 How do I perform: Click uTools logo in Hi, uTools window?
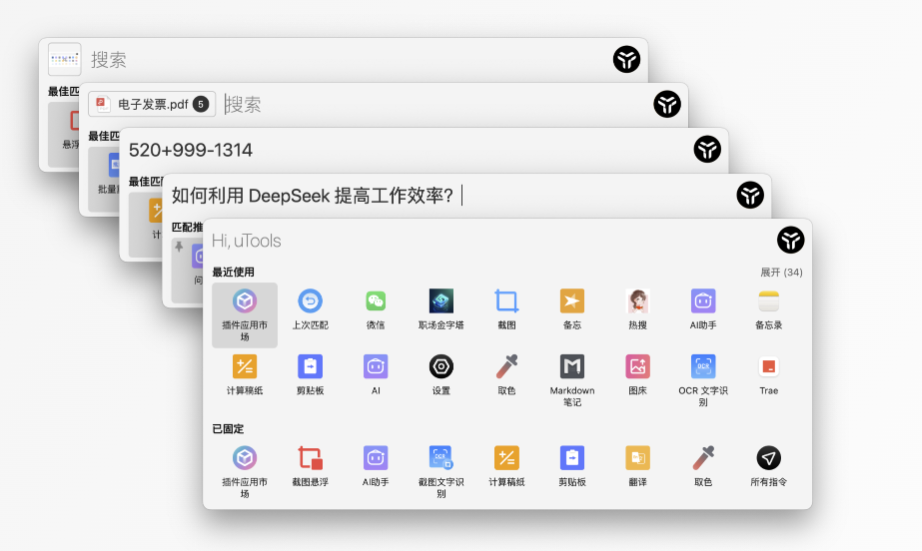pos(790,240)
